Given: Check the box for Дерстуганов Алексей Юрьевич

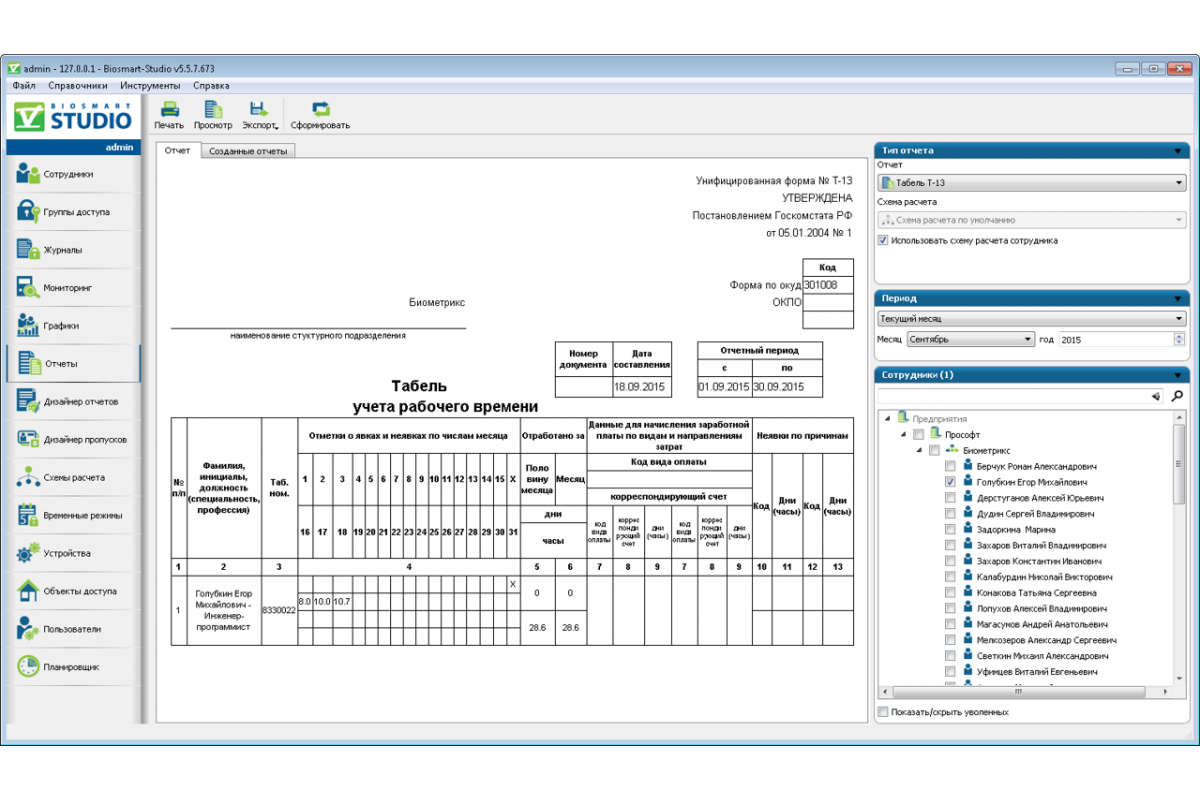Looking at the screenshot, I should tap(950, 498).
